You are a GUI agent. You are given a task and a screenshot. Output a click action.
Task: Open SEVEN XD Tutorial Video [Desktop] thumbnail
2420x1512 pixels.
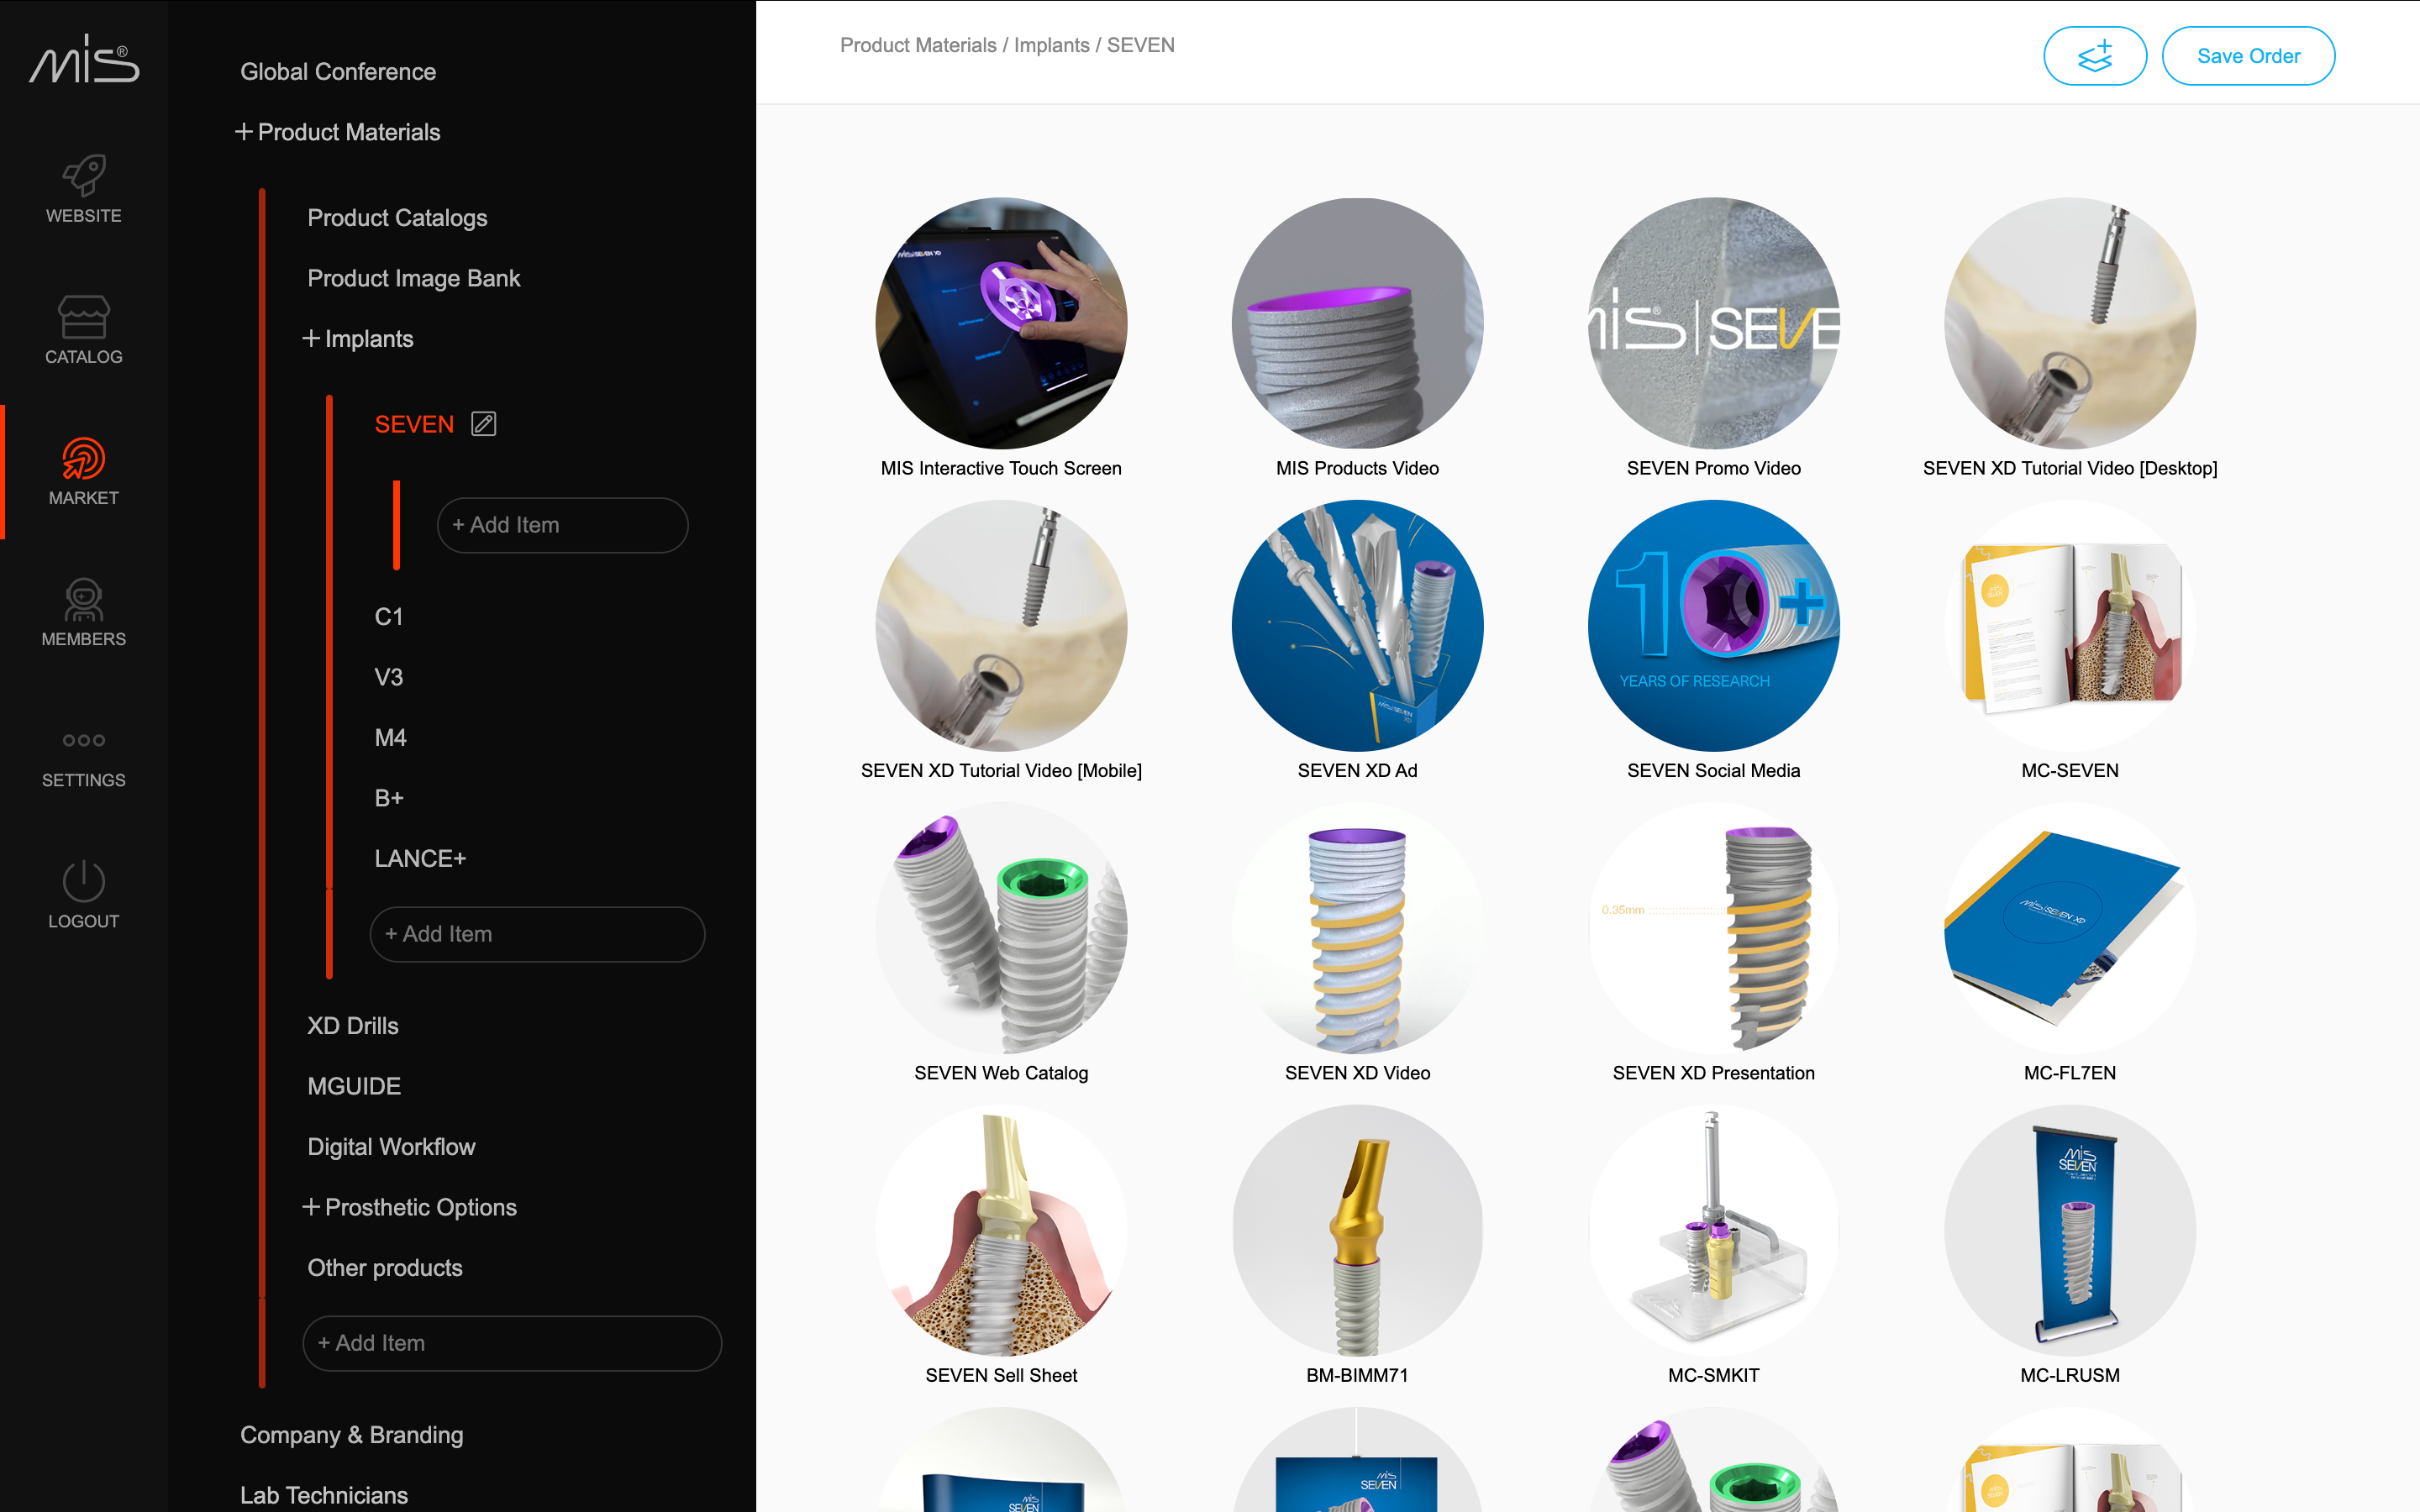(2070, 323)
